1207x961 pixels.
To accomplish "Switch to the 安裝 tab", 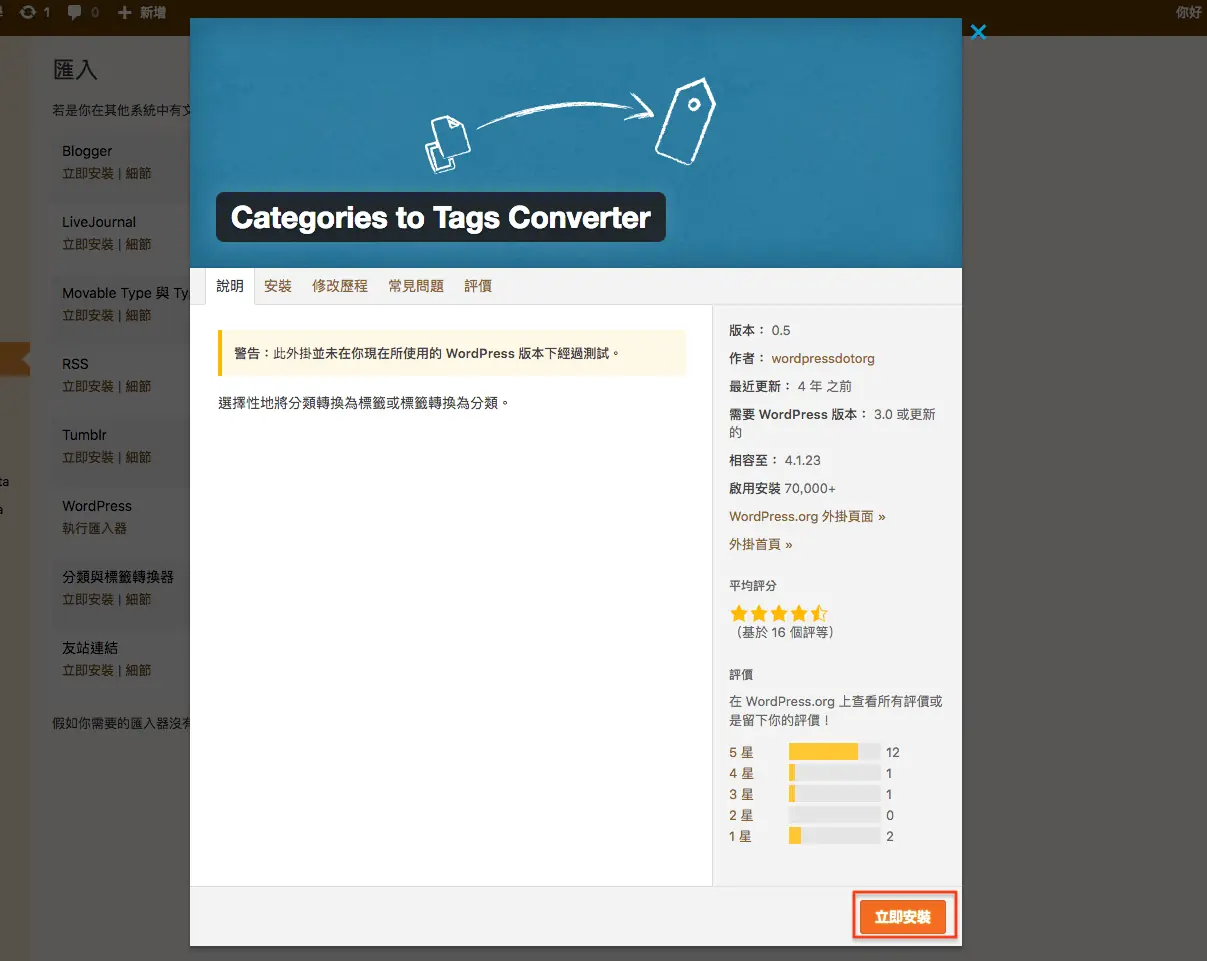I will (278, 286).
